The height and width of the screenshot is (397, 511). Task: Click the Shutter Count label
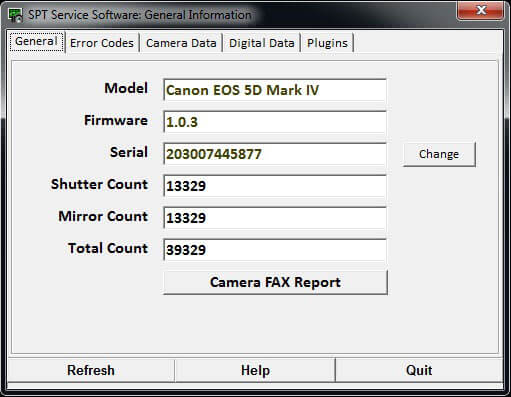(99, 184)
